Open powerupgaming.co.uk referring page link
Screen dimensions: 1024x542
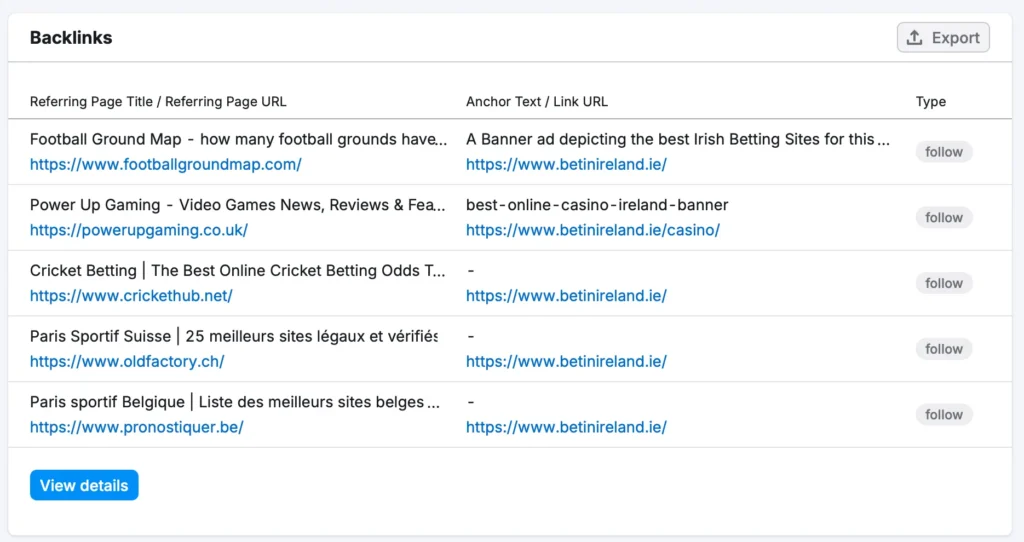138,230
